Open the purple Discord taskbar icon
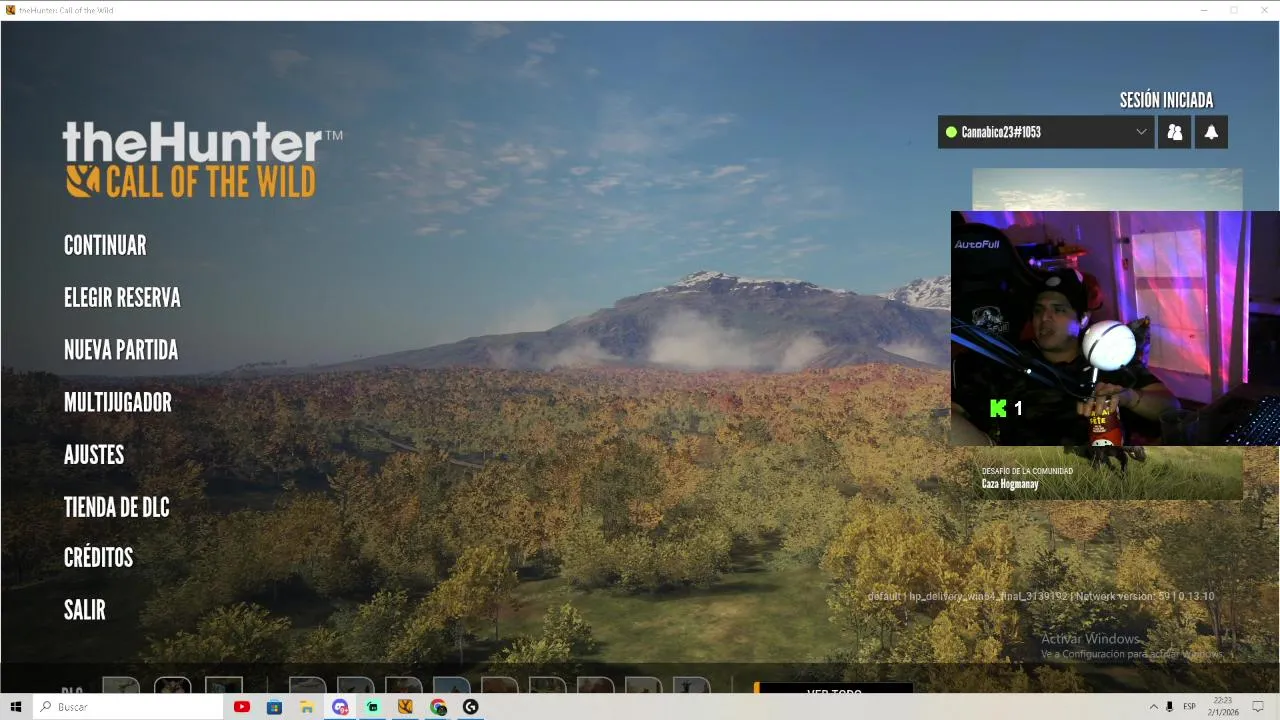Image resolution: width=1280 pixels, height=720 pixels. click(340, 707)
